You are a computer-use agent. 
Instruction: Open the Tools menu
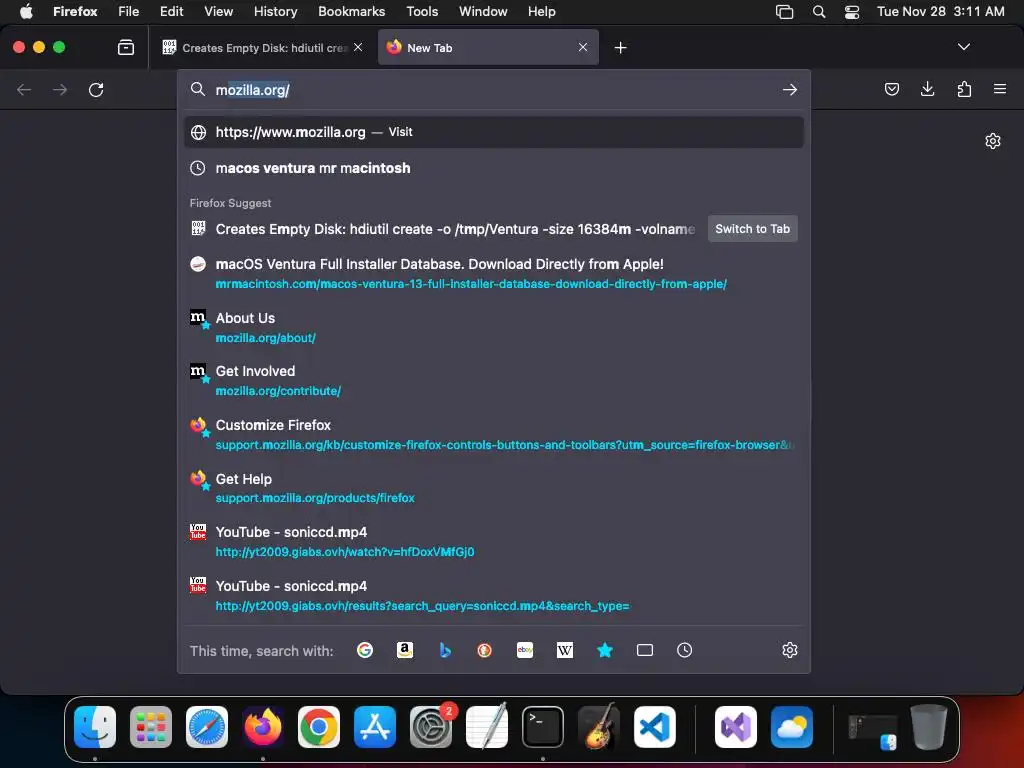click(x=422, y=12)
